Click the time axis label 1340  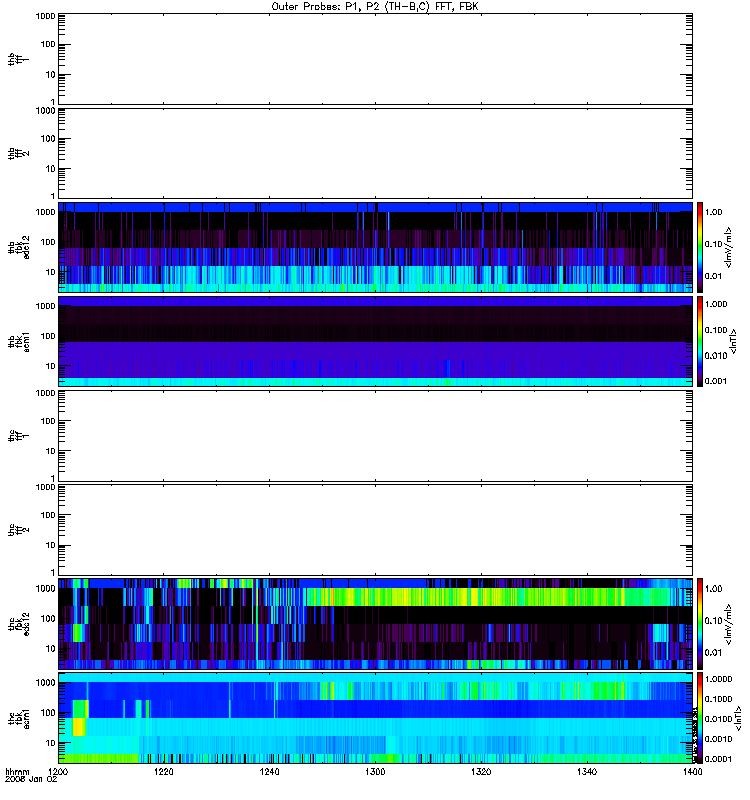[587, 771]
